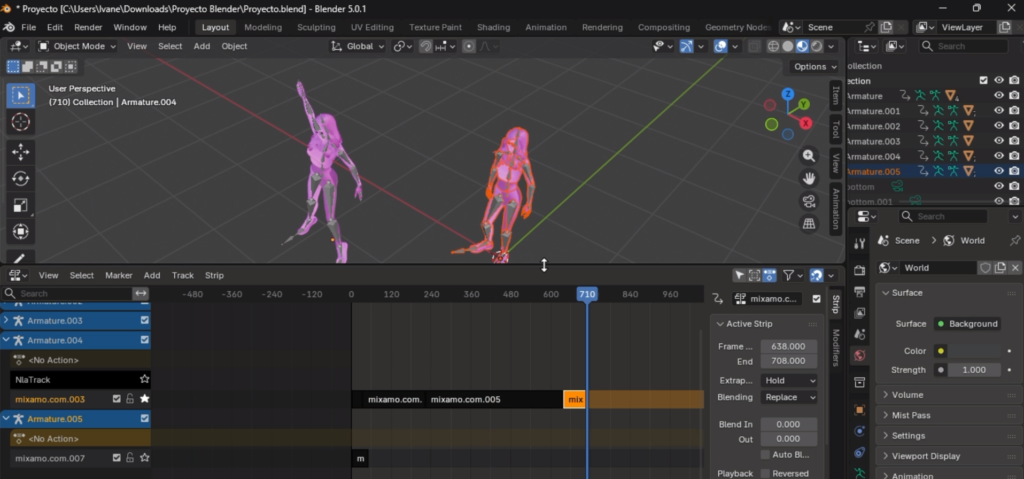The image size is (1024, 479).
Task: Open the World properties tab icon
Action: pos(859,355)
